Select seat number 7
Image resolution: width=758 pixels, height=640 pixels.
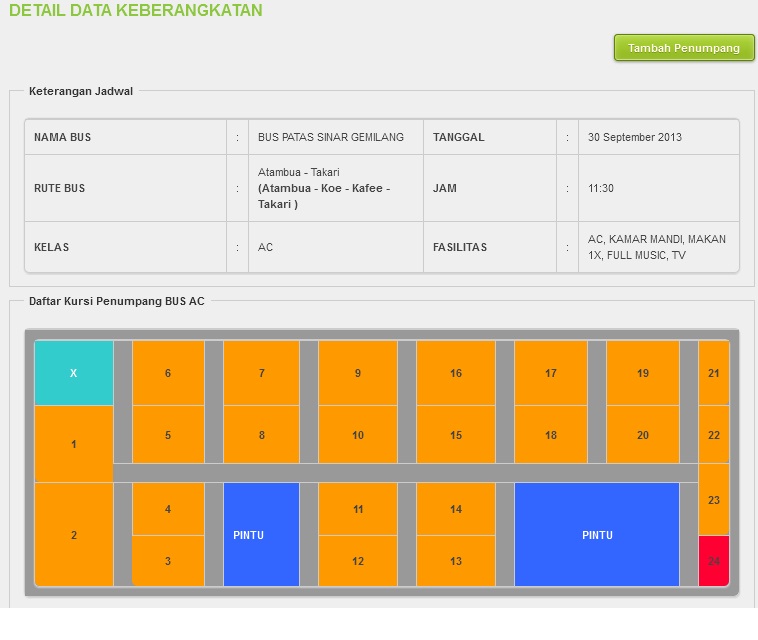click(x=262, y=373)
